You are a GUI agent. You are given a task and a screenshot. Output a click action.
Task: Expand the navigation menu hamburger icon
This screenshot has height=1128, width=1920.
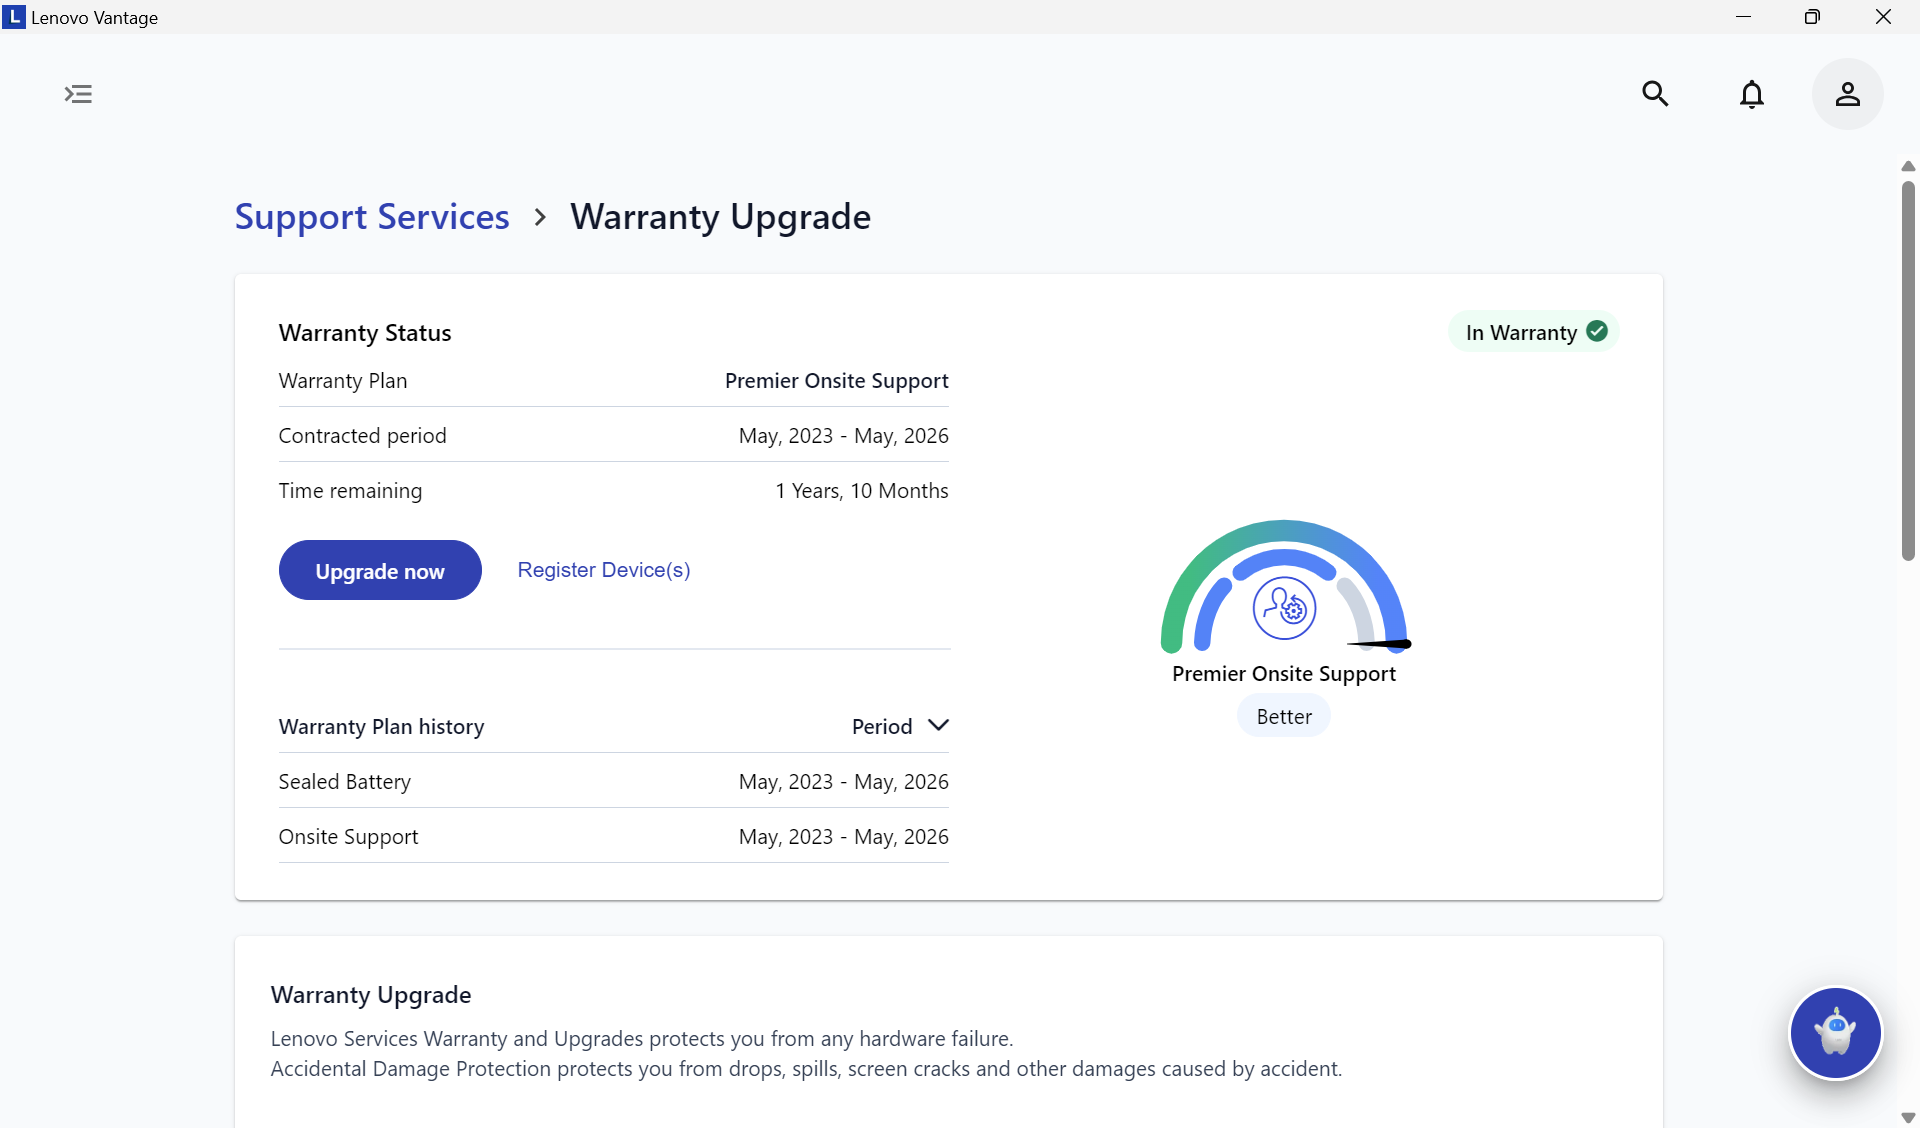click(78, 94)
